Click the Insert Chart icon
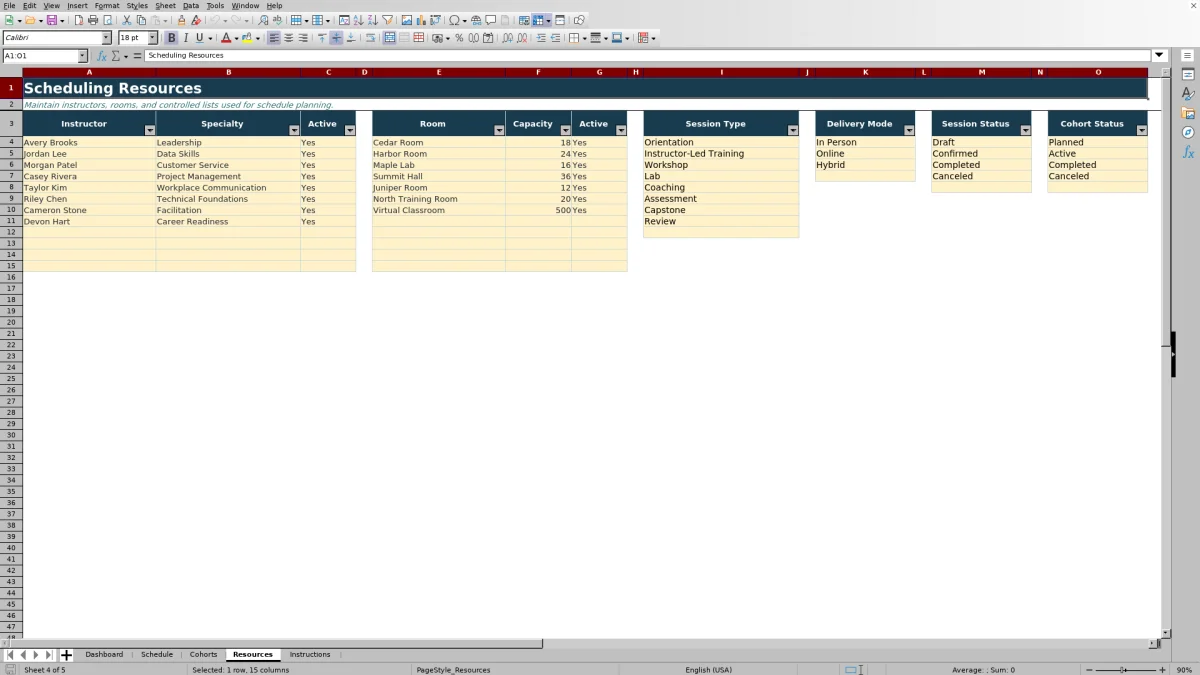 pyautogui.click(x=421, y=20)
